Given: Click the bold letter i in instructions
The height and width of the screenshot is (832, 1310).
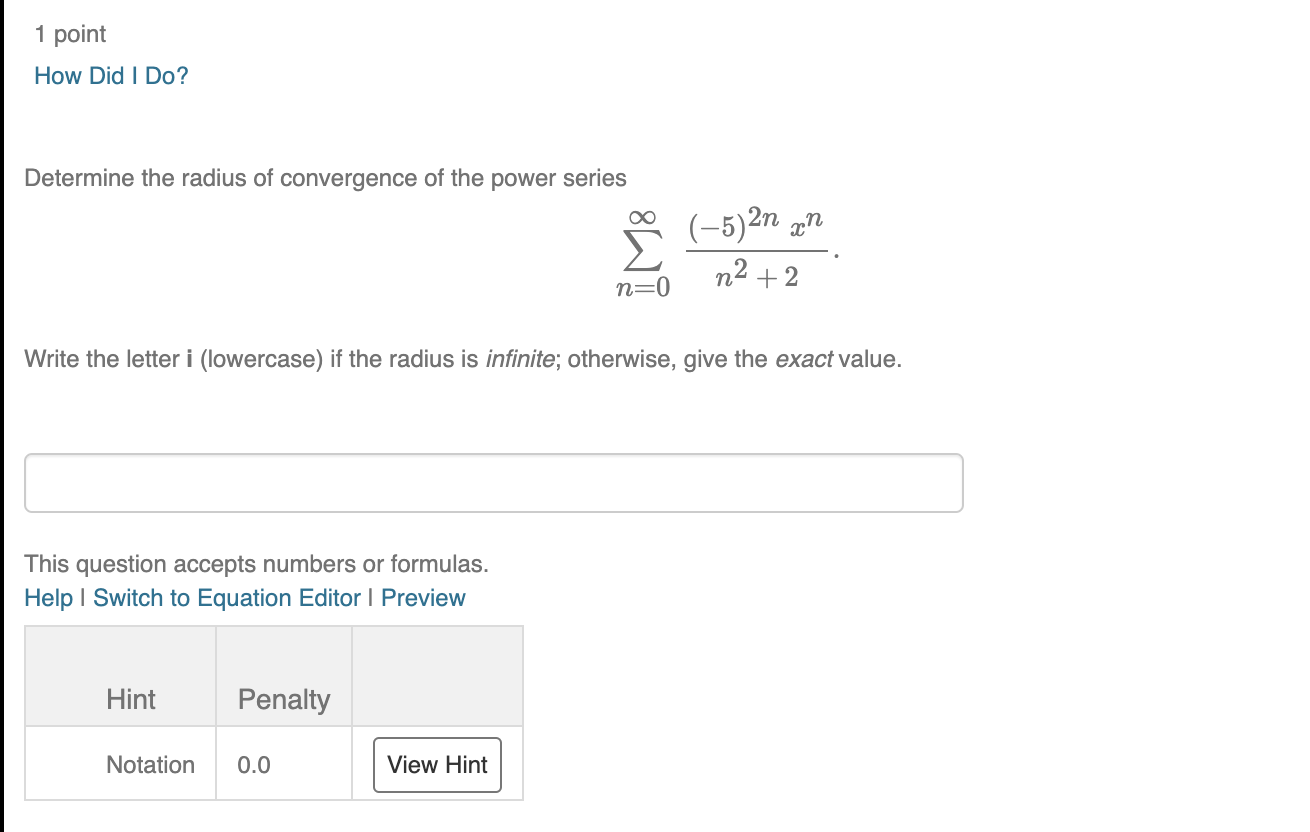Looking at the screenshot, I should 190,359.
